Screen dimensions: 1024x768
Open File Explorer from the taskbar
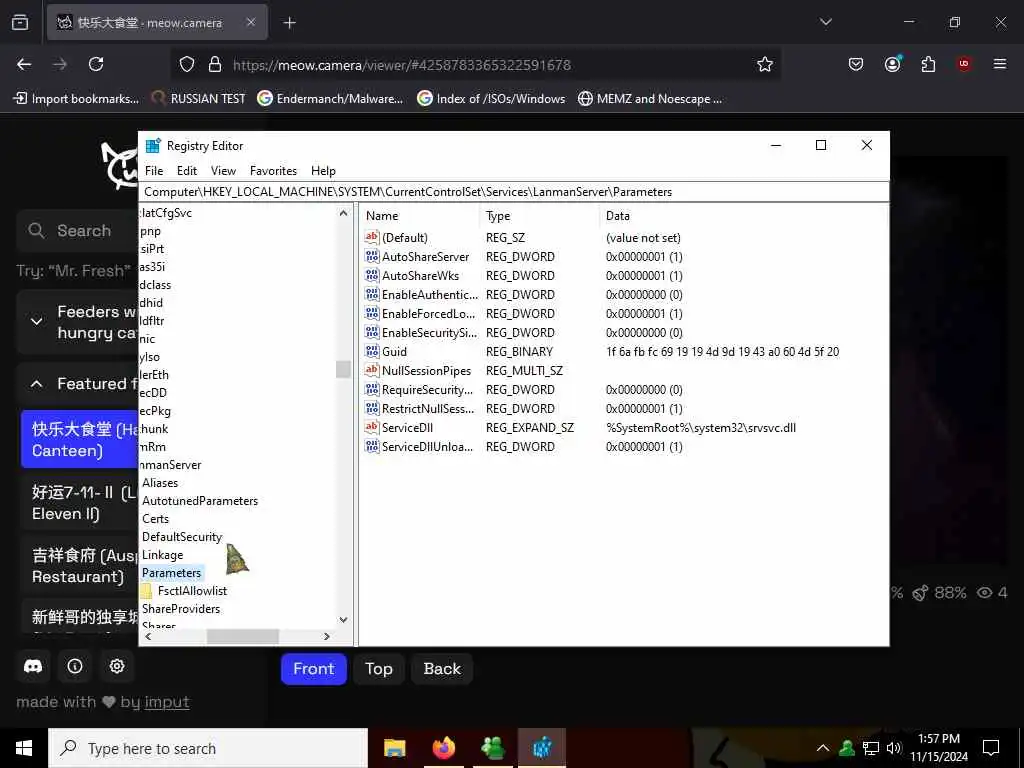click(394, 748)
